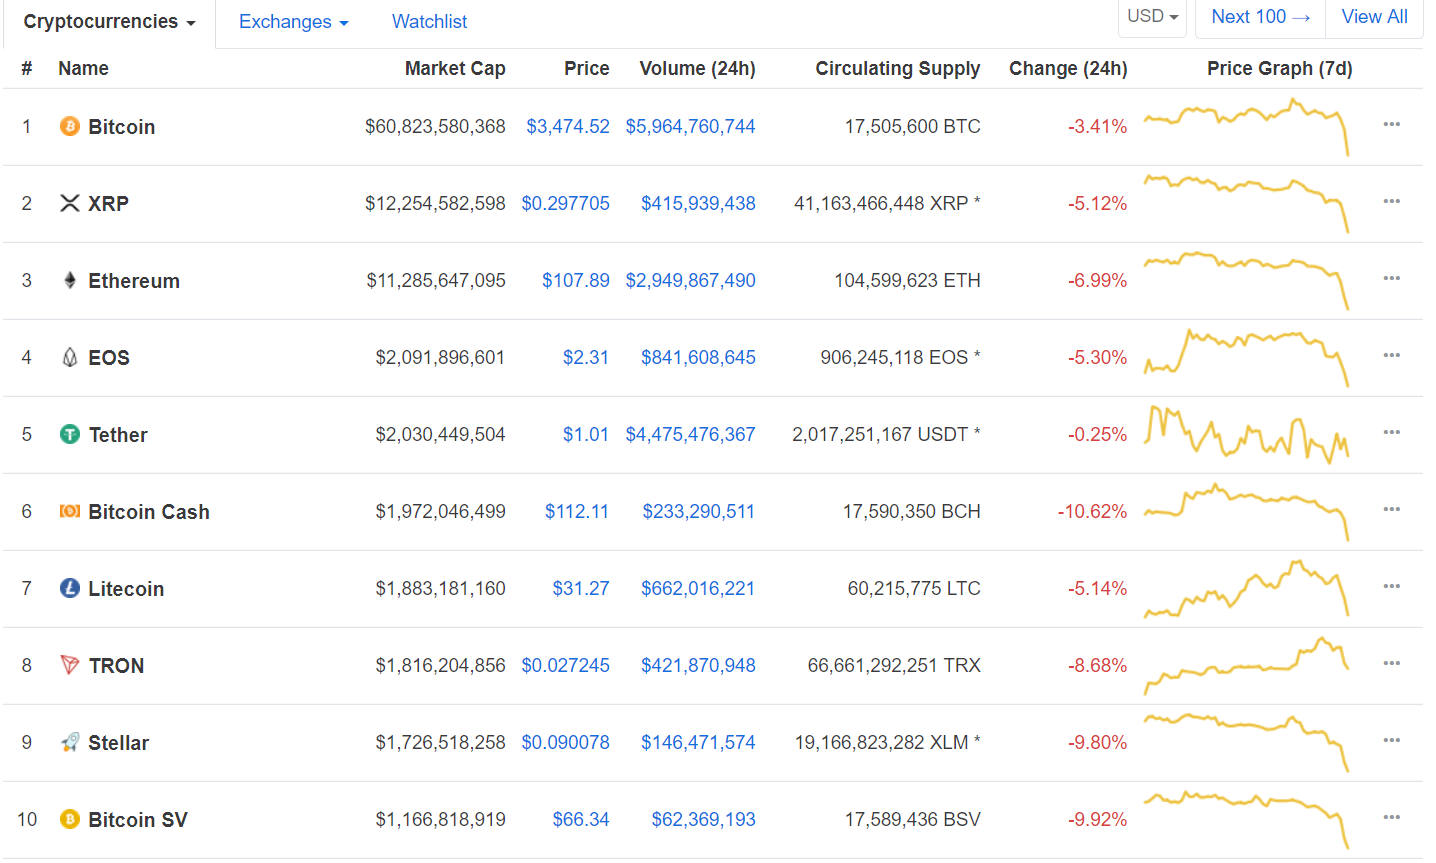This screenshot has width=1436, height=863.
Task: Click the XRP logo icon
Action: click(x=69, y=203)
